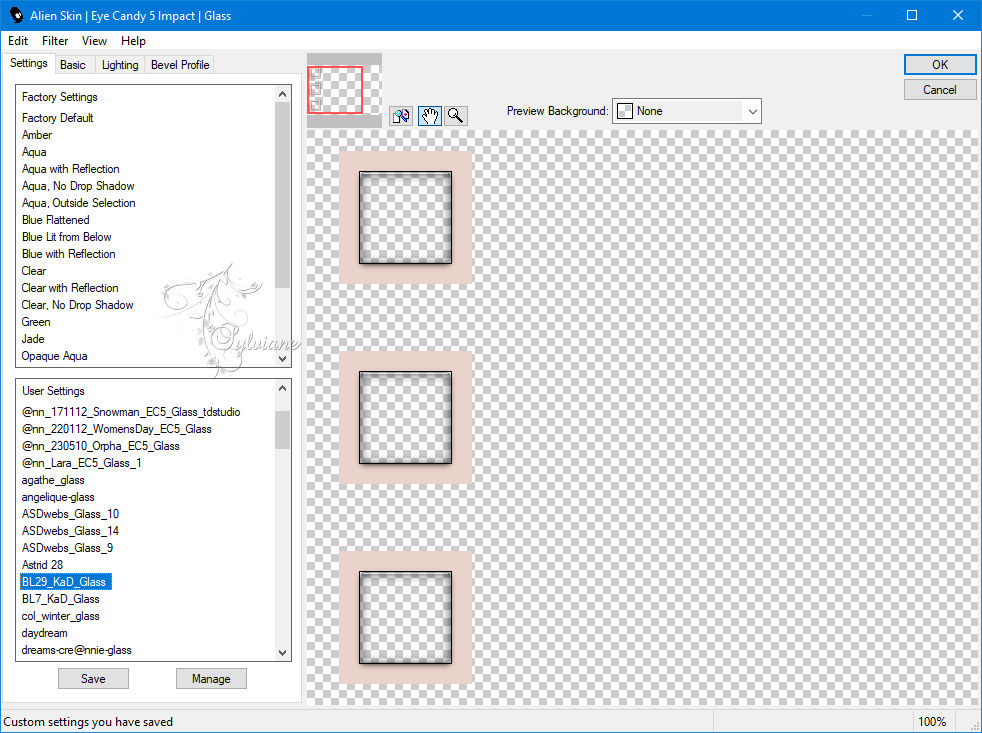Switch to the Settings tab
982x733 pixels.
tap(29, 63)
